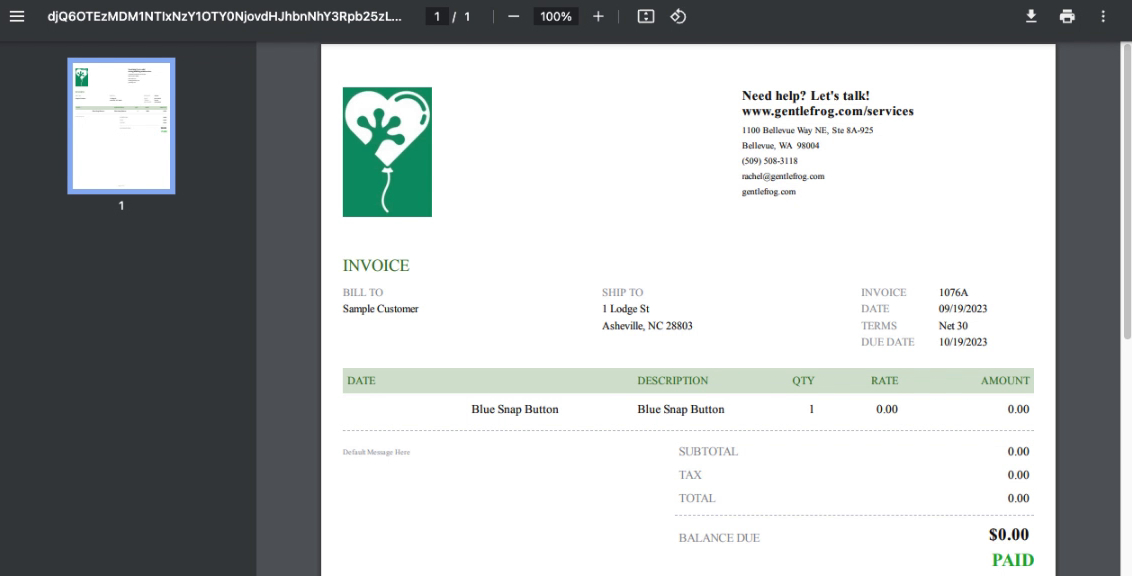Click the 100% zoom level field

556,16
